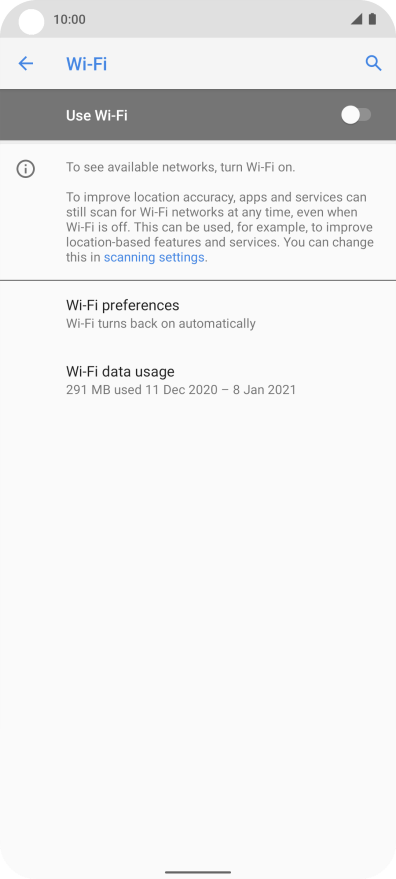Image resolution: width=396 pixels, height=879 pixels.
Task: Open search with the magnifier icon
Action: 374,63
